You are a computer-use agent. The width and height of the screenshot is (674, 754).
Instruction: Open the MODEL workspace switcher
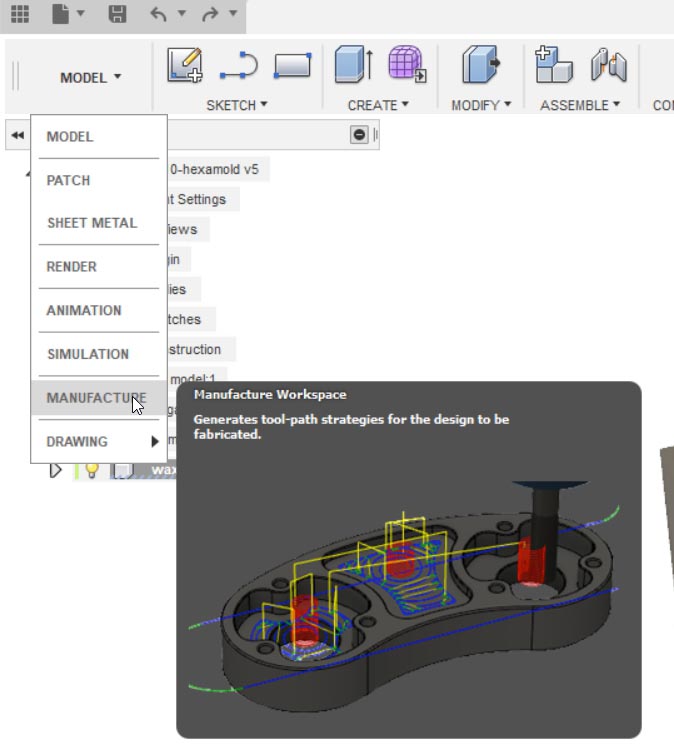point(90,77)
